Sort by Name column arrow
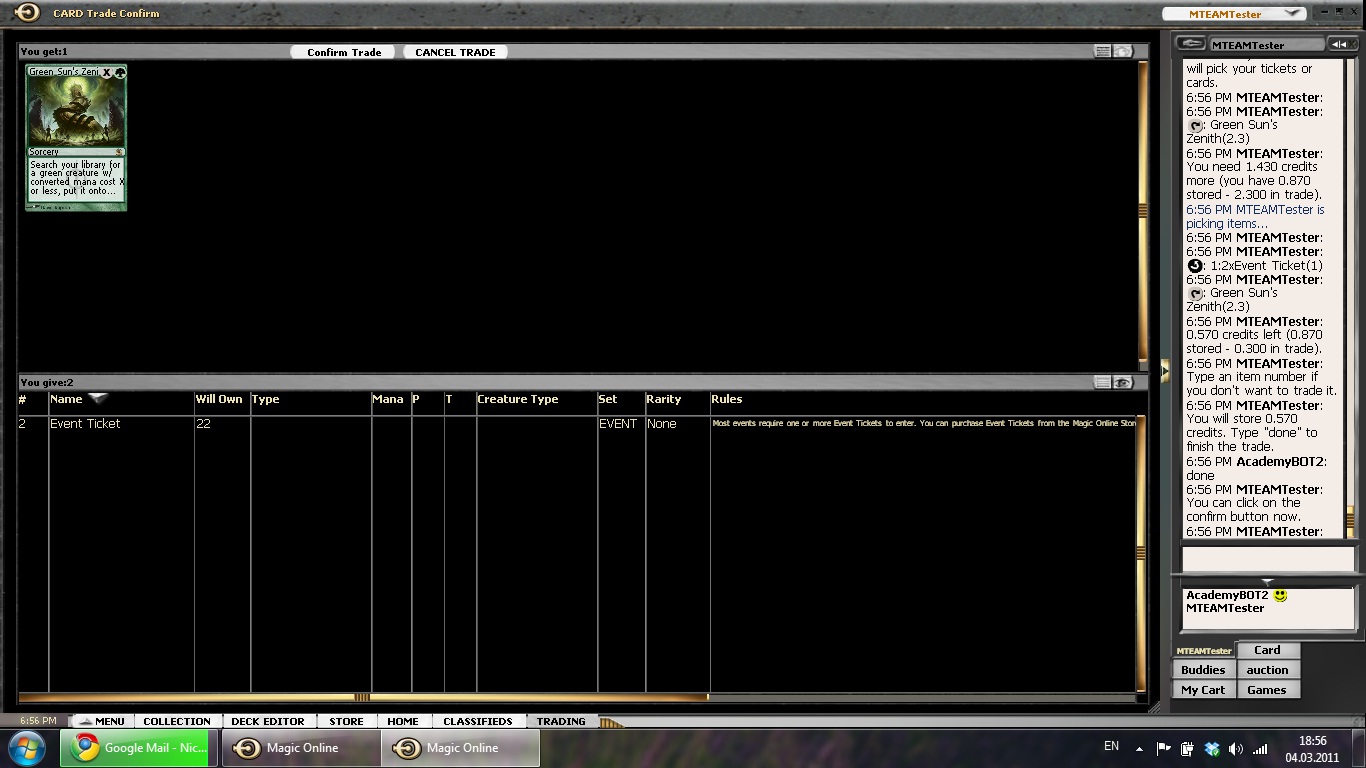Image resolution: width=1366 pixels, height=768 pixels. [98, 398]
